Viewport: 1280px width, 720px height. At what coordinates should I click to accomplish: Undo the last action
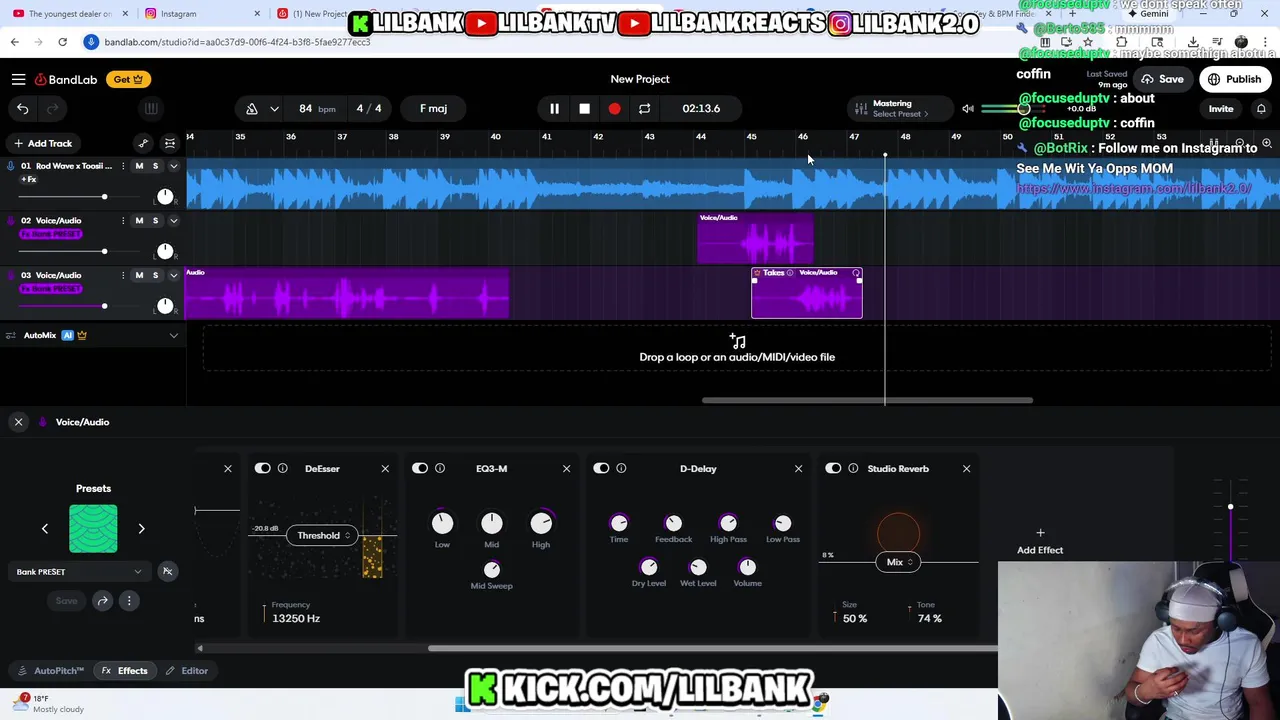(x=23, y=108)
